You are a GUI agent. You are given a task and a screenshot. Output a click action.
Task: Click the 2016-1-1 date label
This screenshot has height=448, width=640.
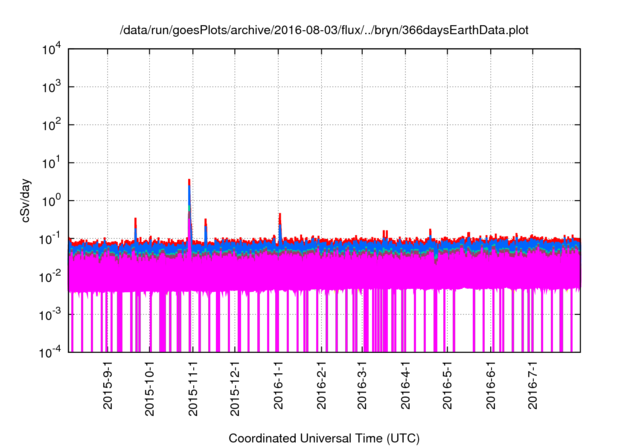click(278, 385)
